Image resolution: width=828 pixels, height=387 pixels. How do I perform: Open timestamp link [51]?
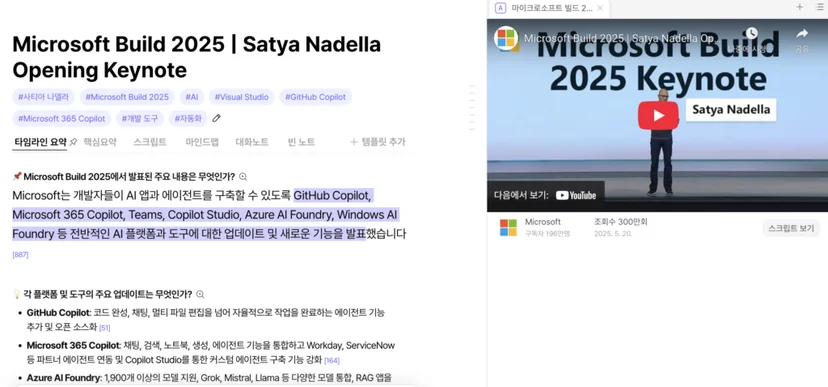pos(105,328)
